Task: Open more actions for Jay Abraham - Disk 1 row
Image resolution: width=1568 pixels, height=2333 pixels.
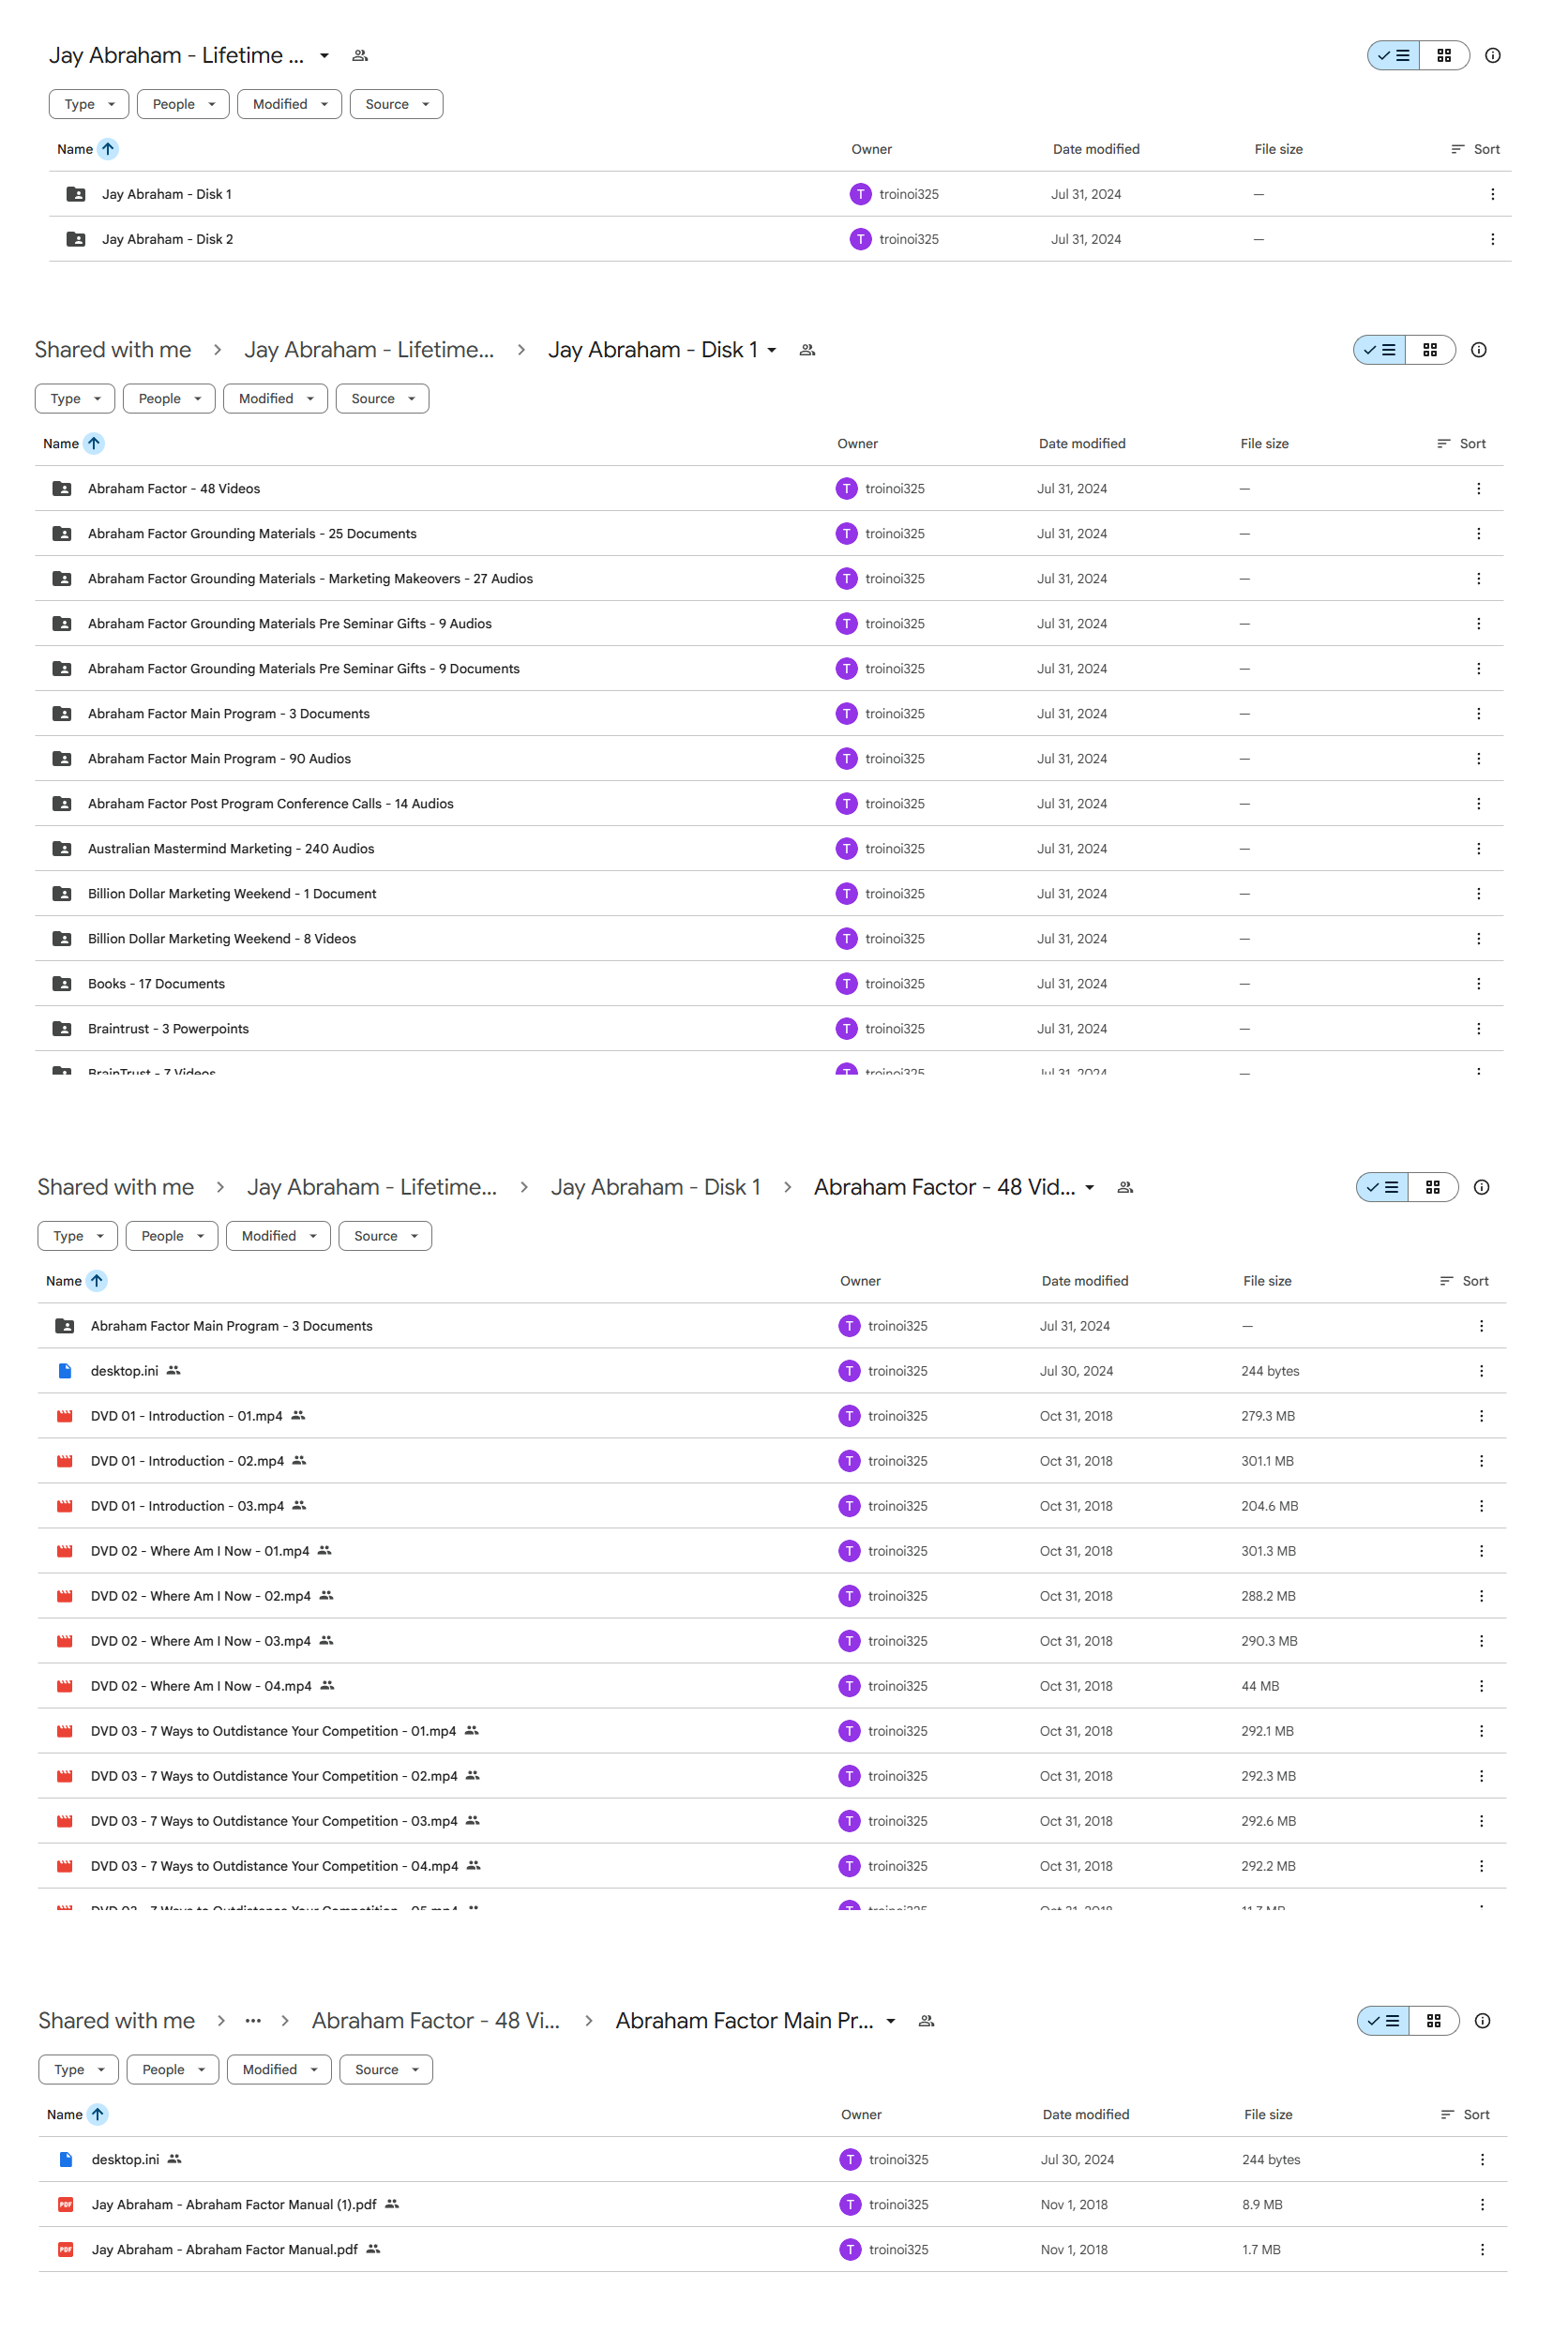Action: coord(1492,194)
